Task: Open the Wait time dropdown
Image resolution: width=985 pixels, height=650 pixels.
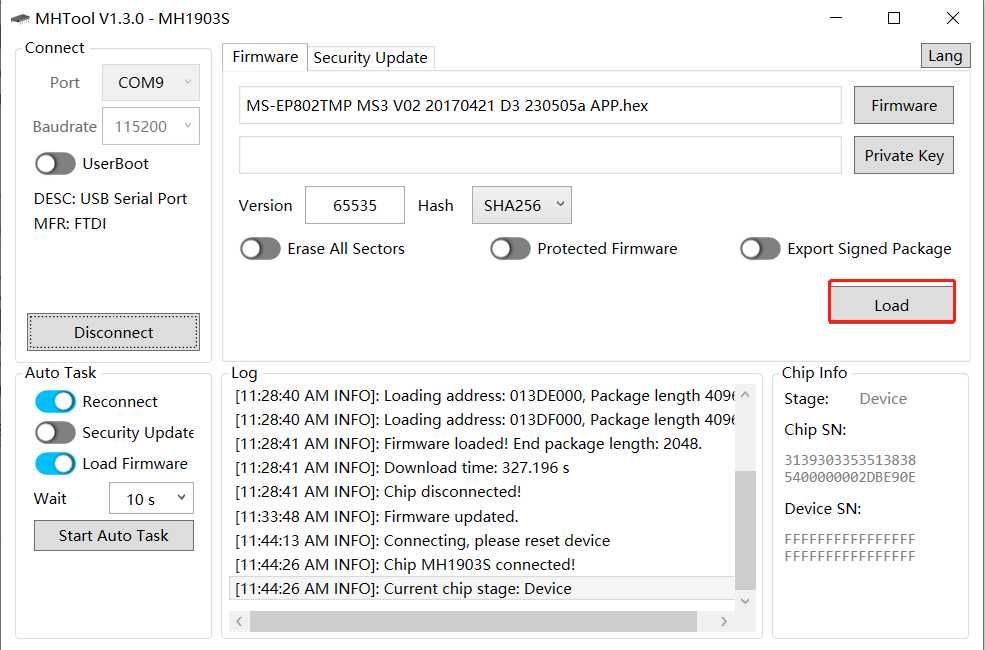Action: (x=151, y=499)
